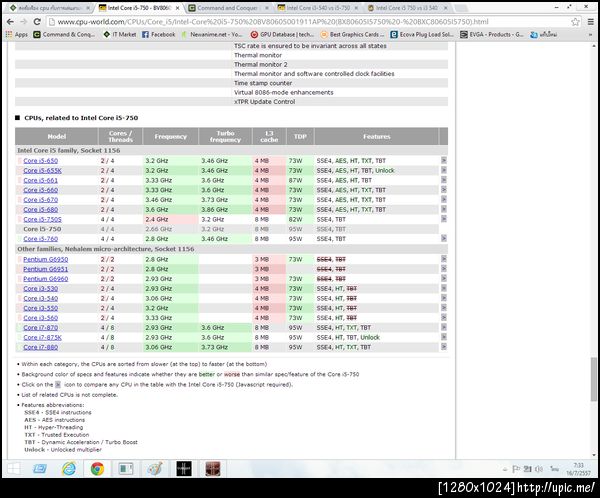This screenshot has height=498, width=600.
Task: Open the Command & Conq bookmark
Action: point(64,34)
